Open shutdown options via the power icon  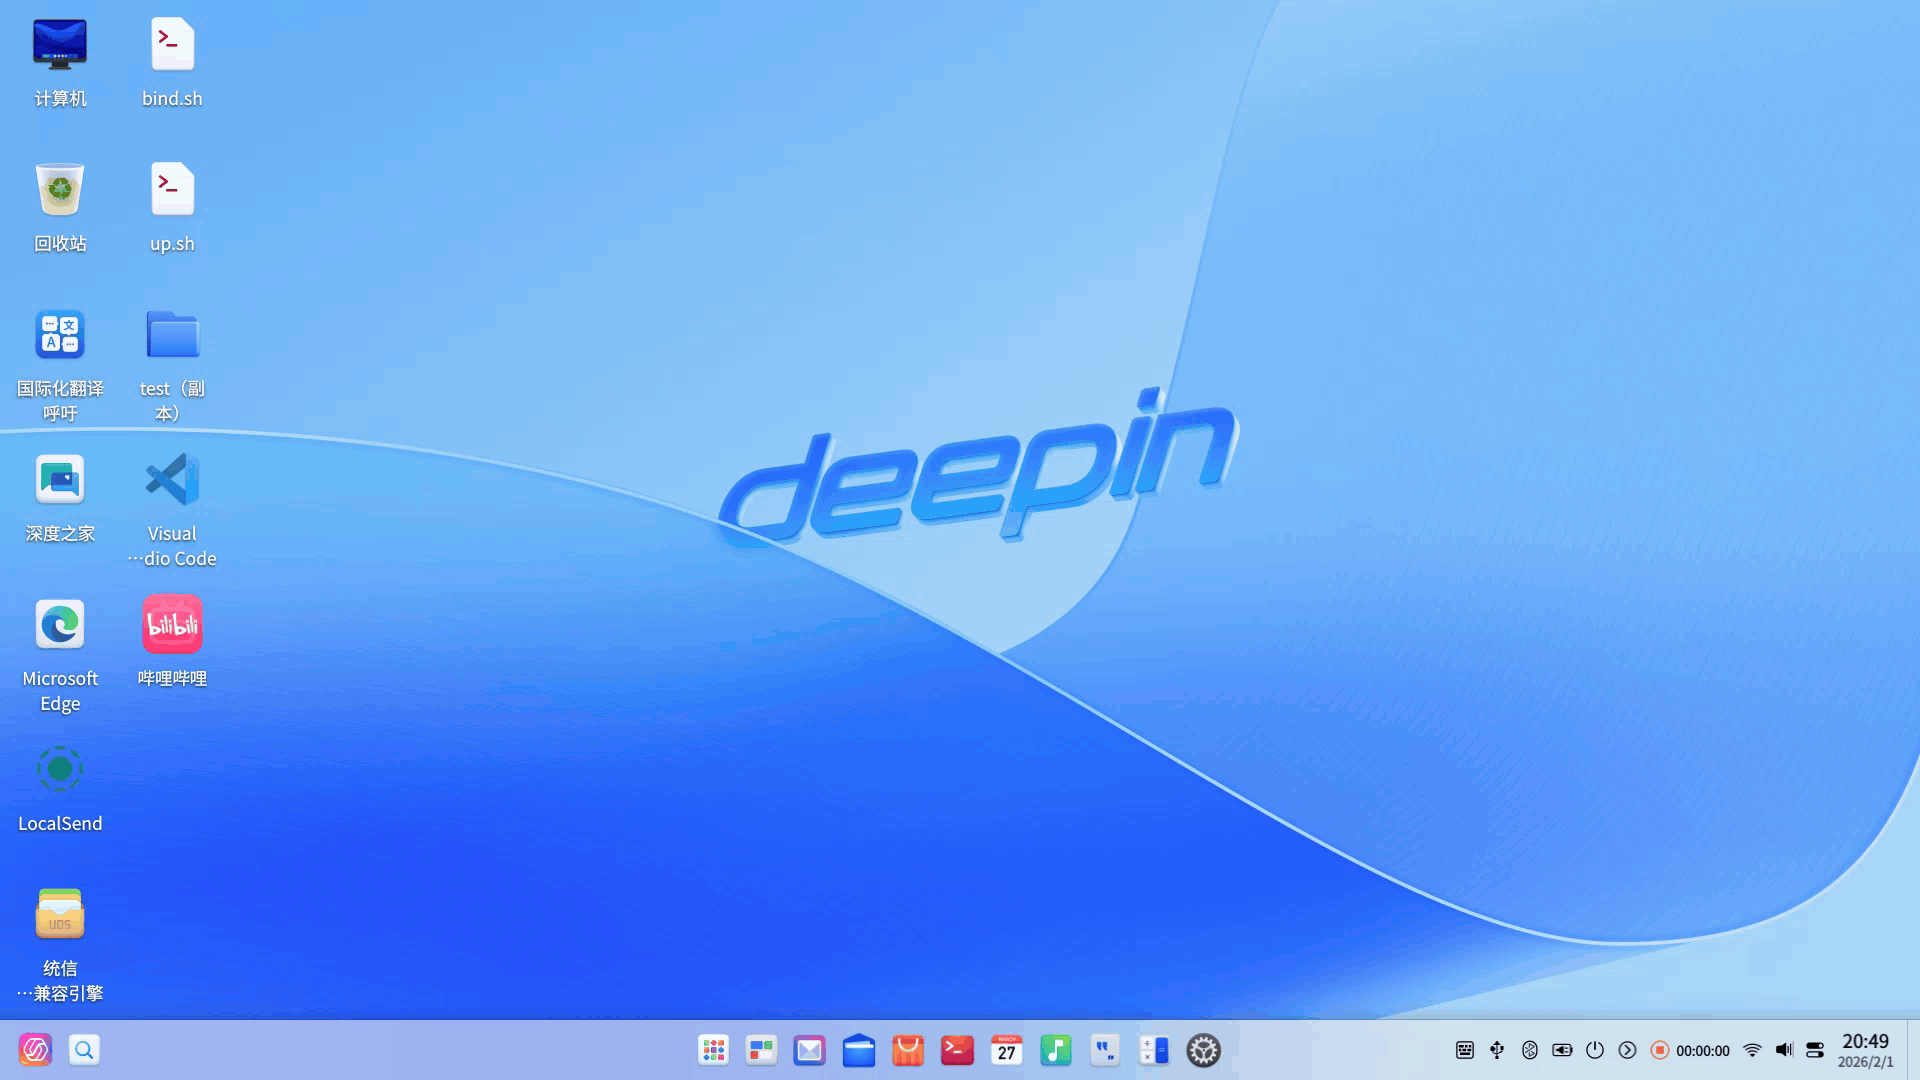1595,1050
